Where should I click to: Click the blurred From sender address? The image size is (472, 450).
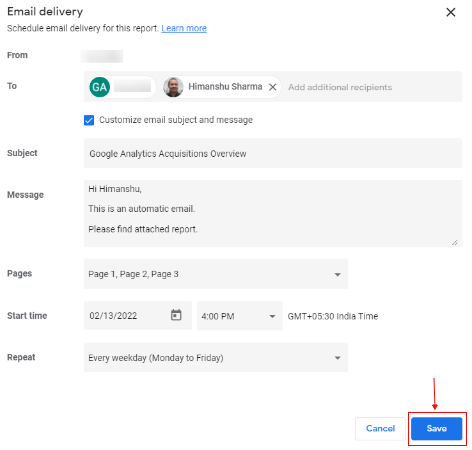coord(102,56)
